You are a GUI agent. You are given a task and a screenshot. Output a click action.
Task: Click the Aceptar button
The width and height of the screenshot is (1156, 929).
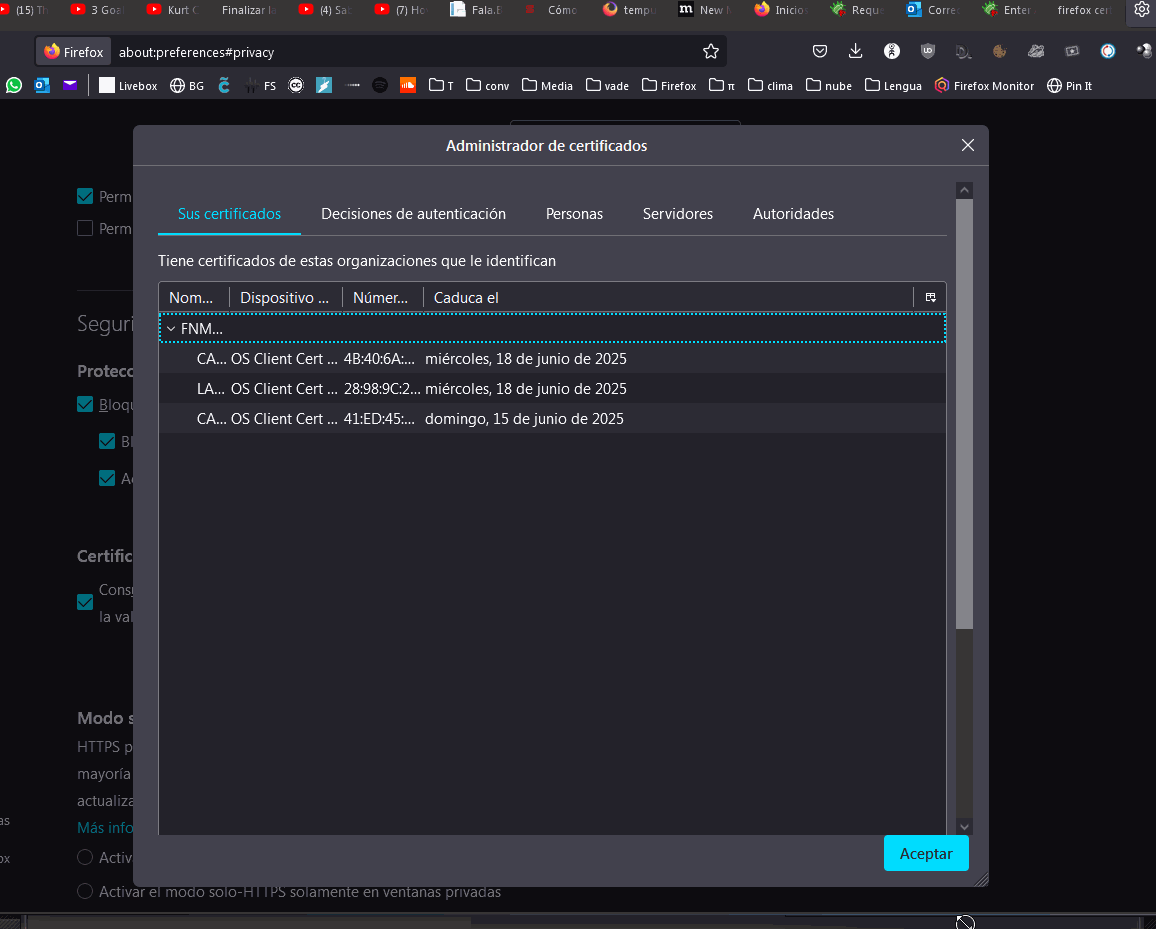click(926, 853)
